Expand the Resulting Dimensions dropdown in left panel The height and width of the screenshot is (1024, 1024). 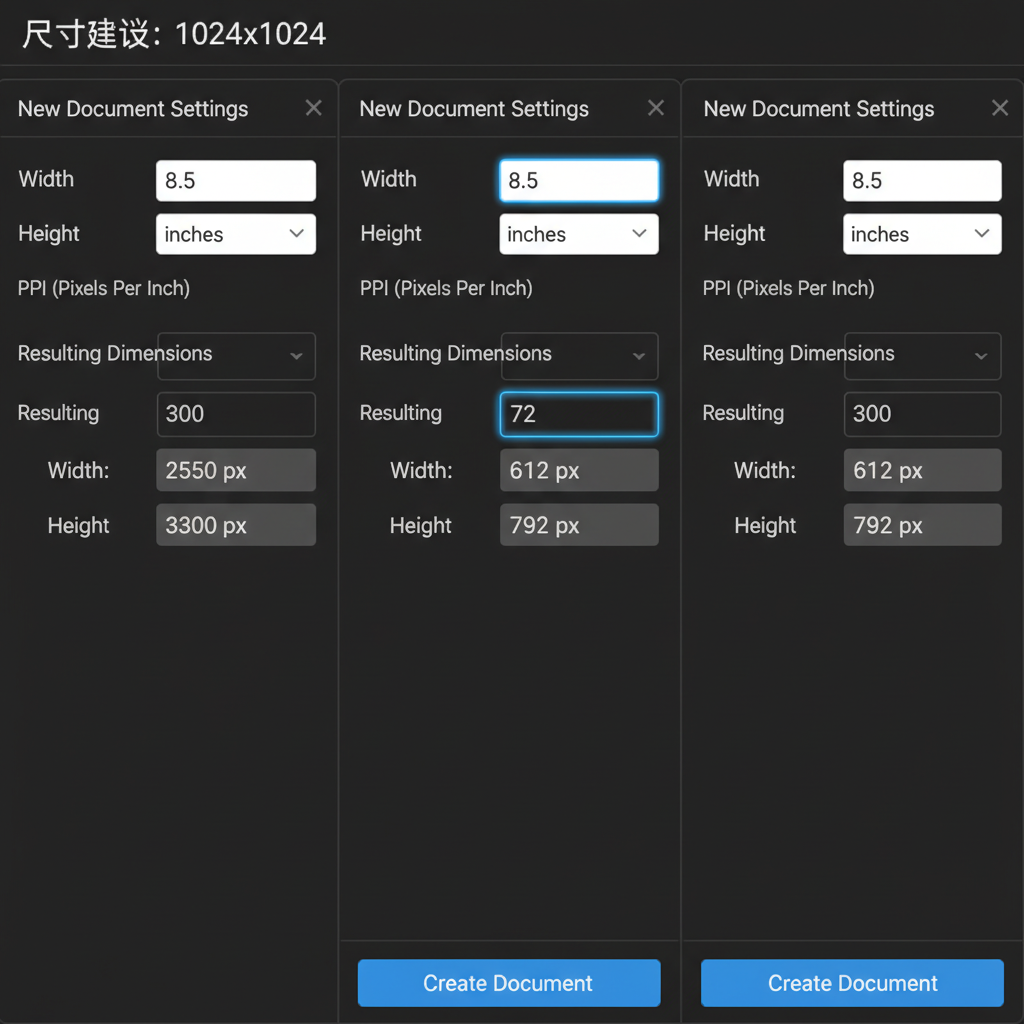pos(236,356)
